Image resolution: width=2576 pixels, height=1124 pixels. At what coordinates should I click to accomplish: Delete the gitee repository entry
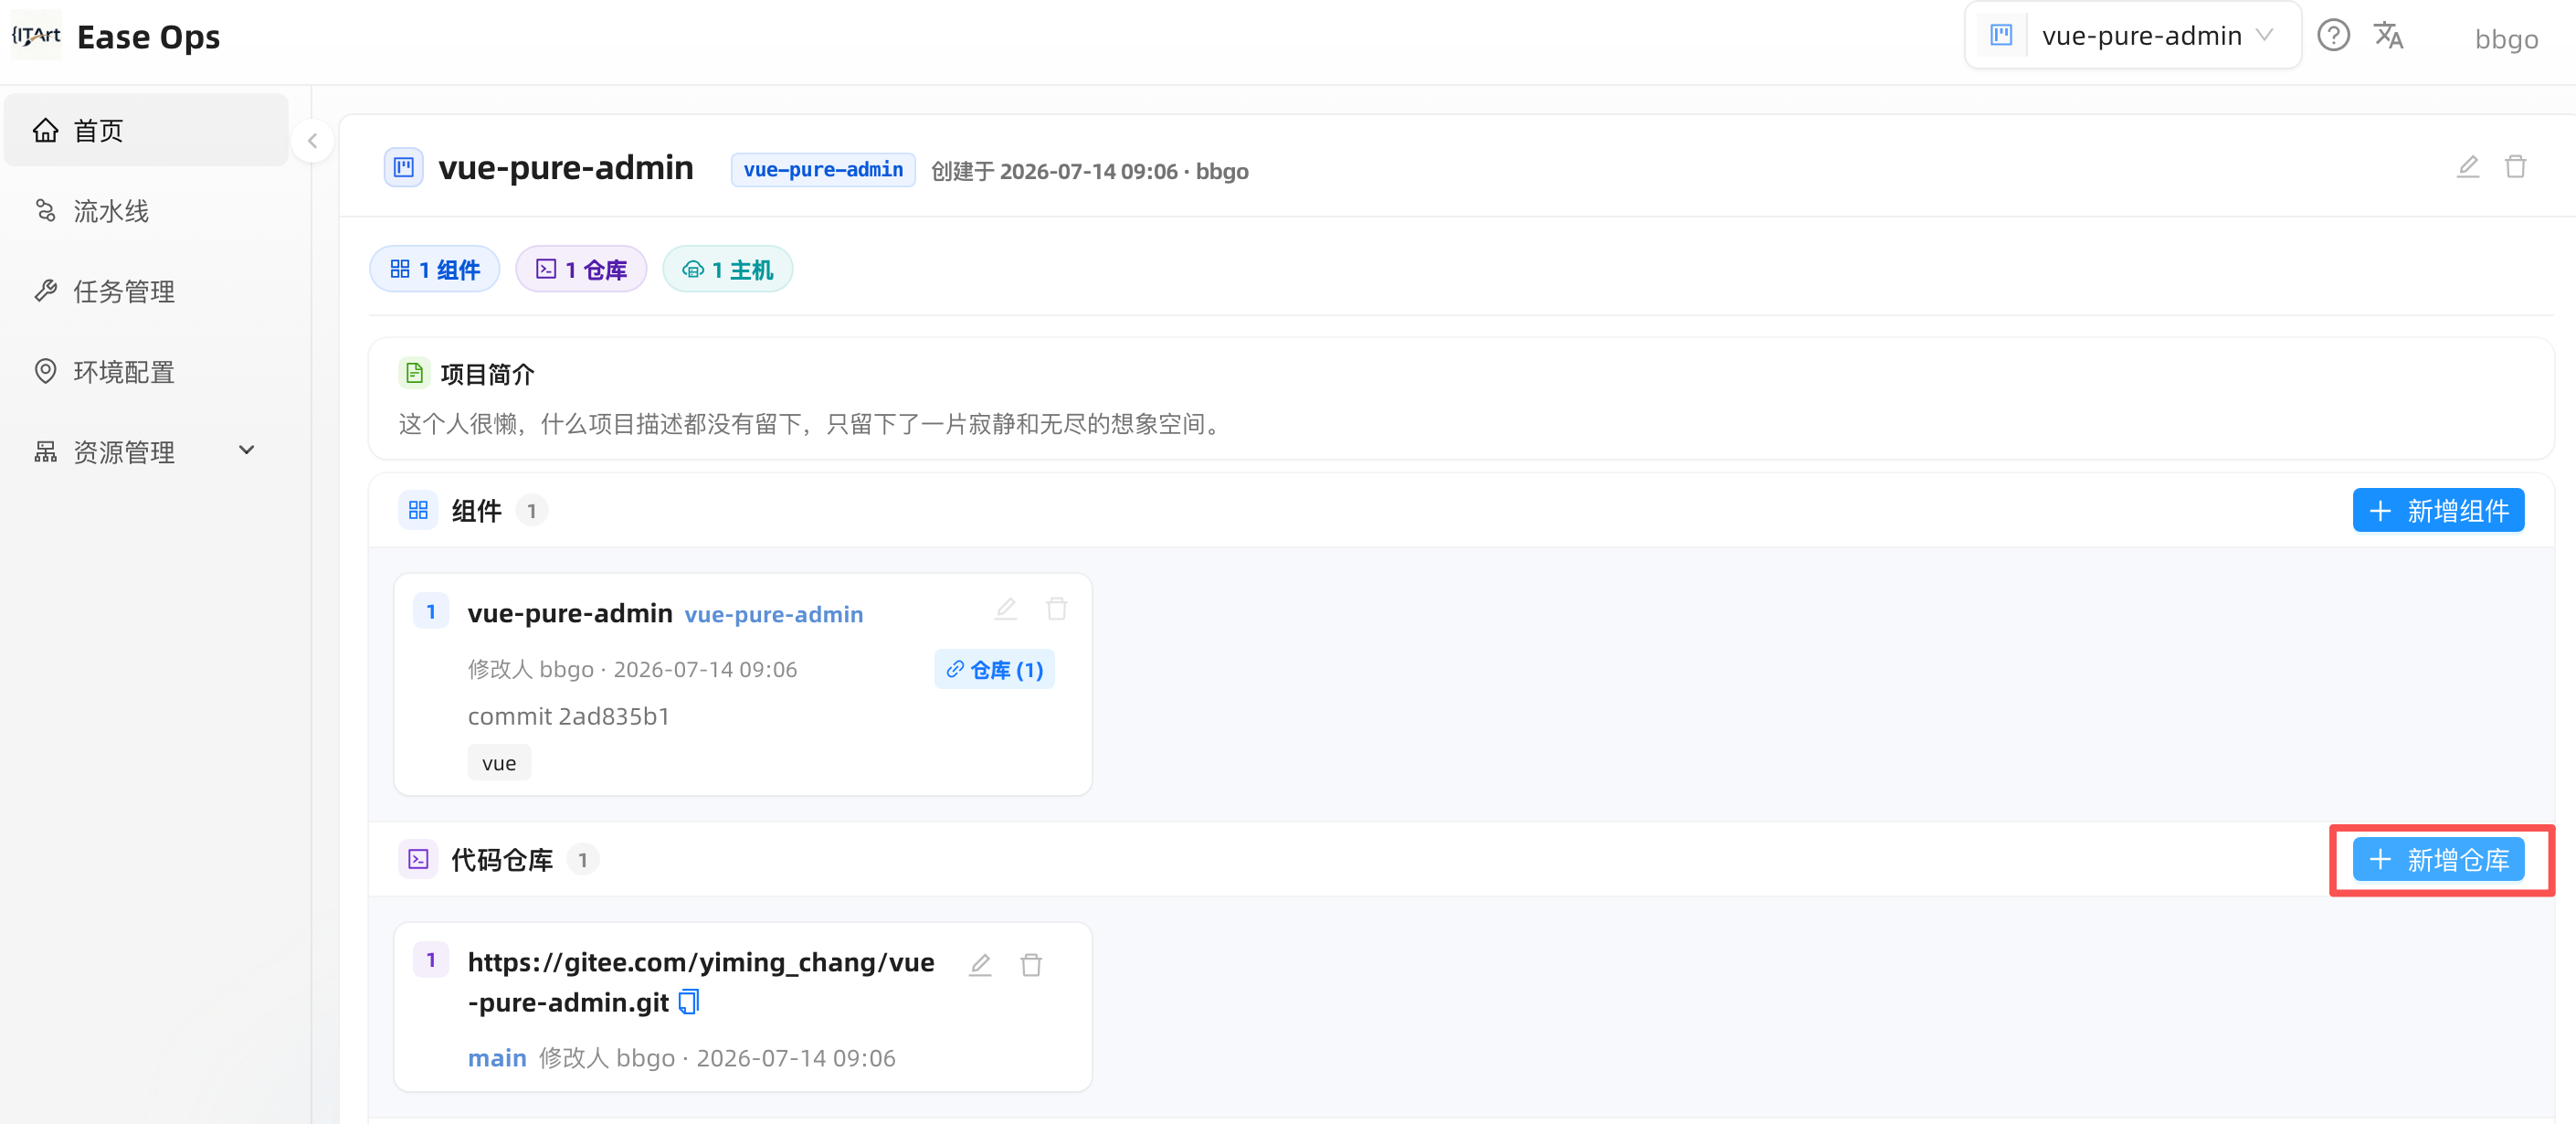click(x=1031, y=965)
